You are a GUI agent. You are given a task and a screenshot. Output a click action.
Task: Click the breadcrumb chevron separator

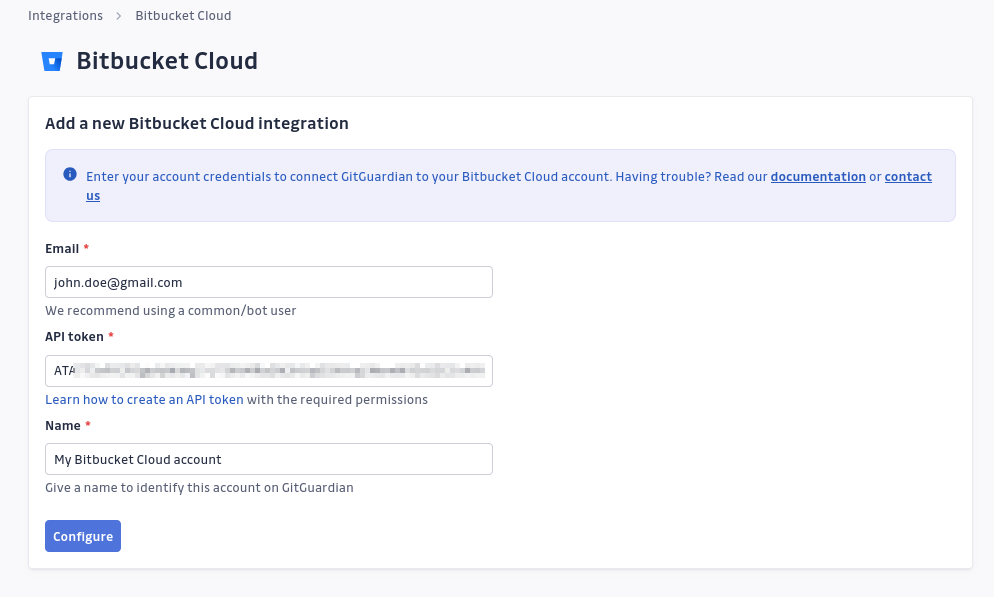pyautogui.click(x=119, y=16)
